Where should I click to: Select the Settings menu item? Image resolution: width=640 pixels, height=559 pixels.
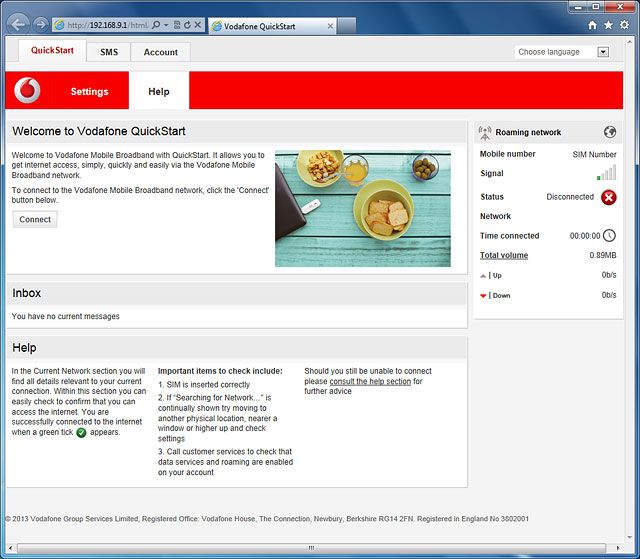pyautogui.click(x=89, y=91)
